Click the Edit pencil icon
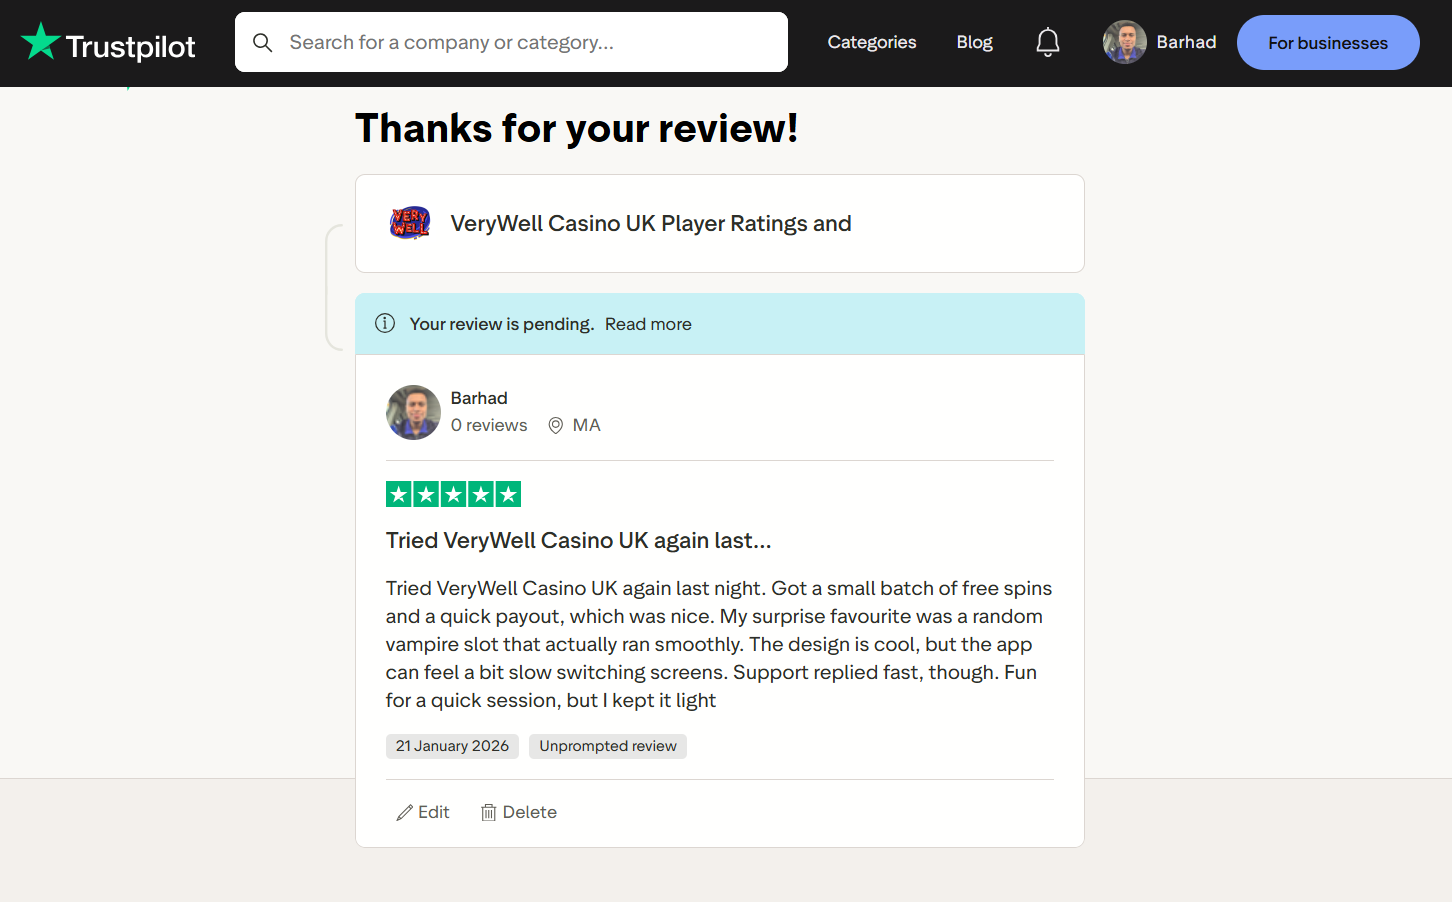Viewport: 1452px width, 902px height. (x=405, y=813)
